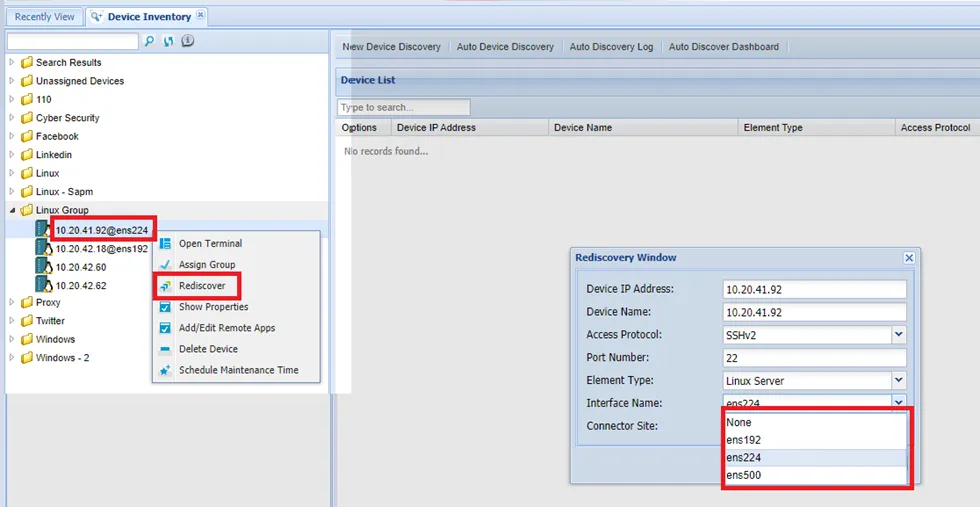Open Auto Device Discovery
The image size is (980, 507).
[505, 47]
